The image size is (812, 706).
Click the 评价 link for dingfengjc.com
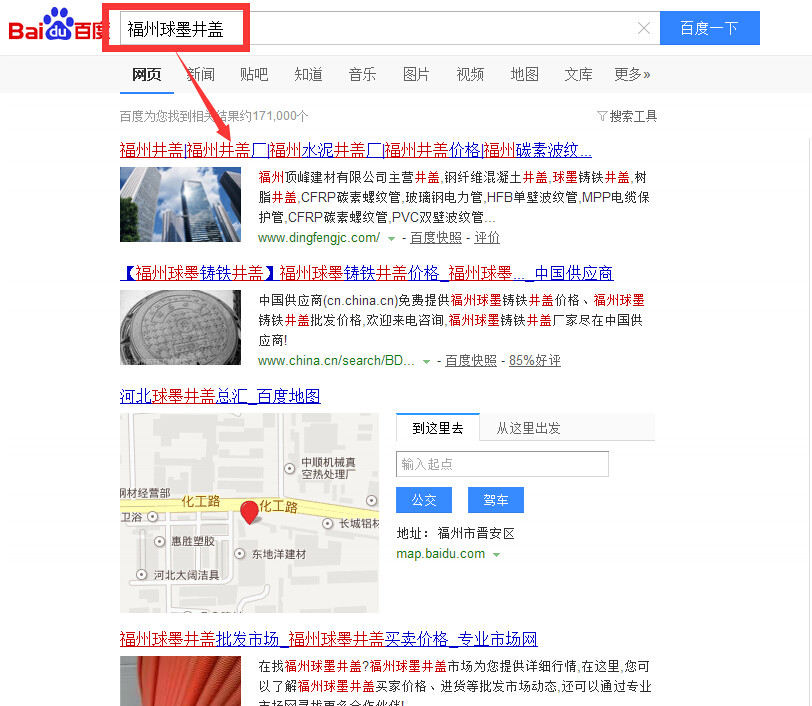[x=487, y=238]
